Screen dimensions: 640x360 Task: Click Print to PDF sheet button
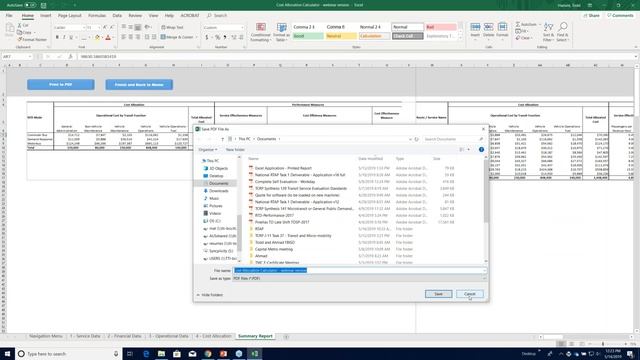(61, 84)
